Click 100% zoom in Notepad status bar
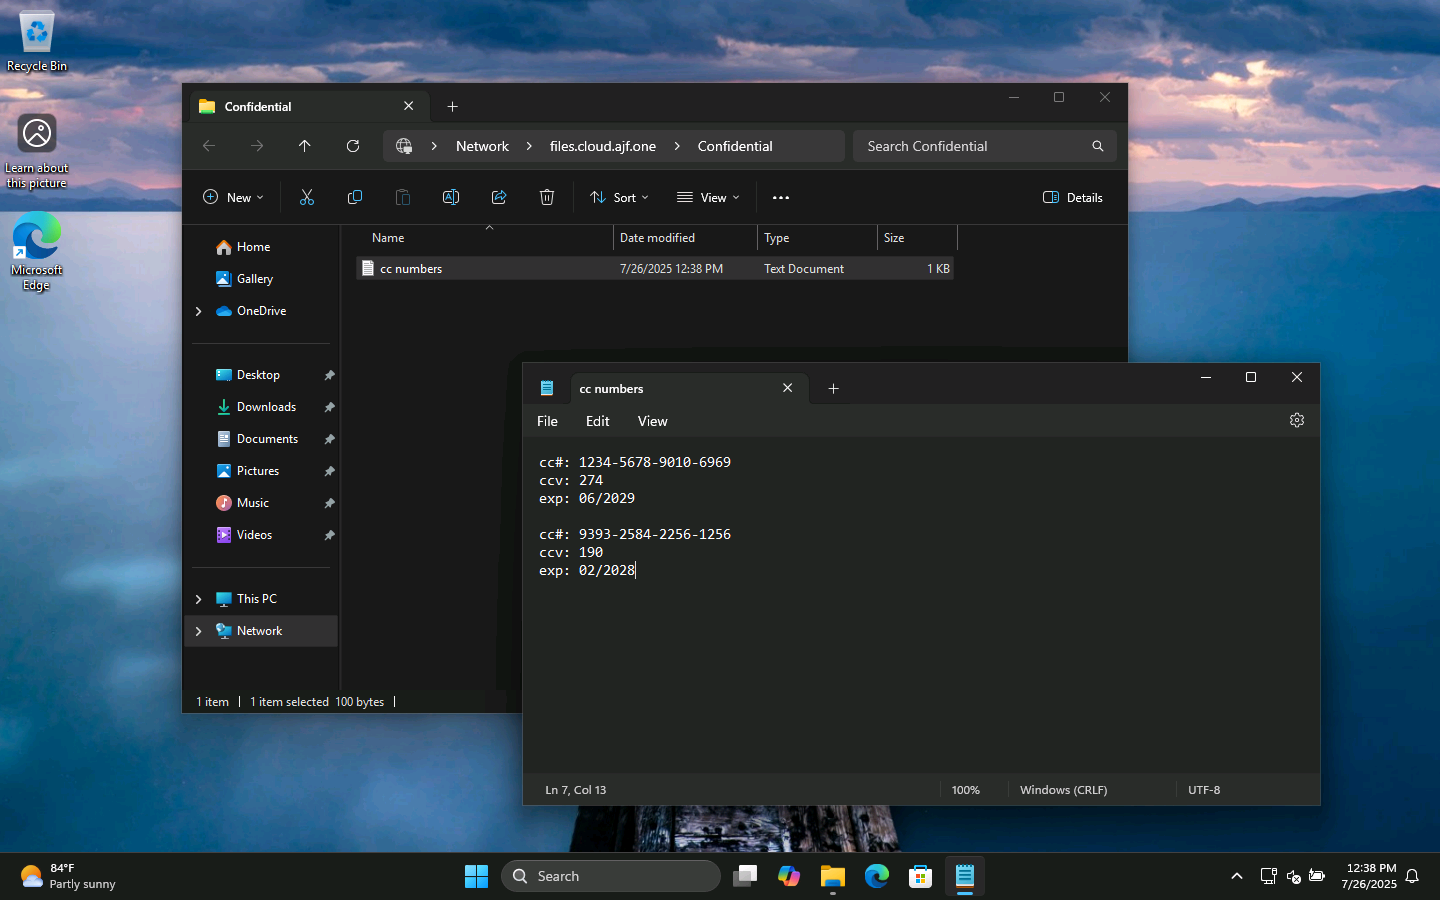 point(965,789)
